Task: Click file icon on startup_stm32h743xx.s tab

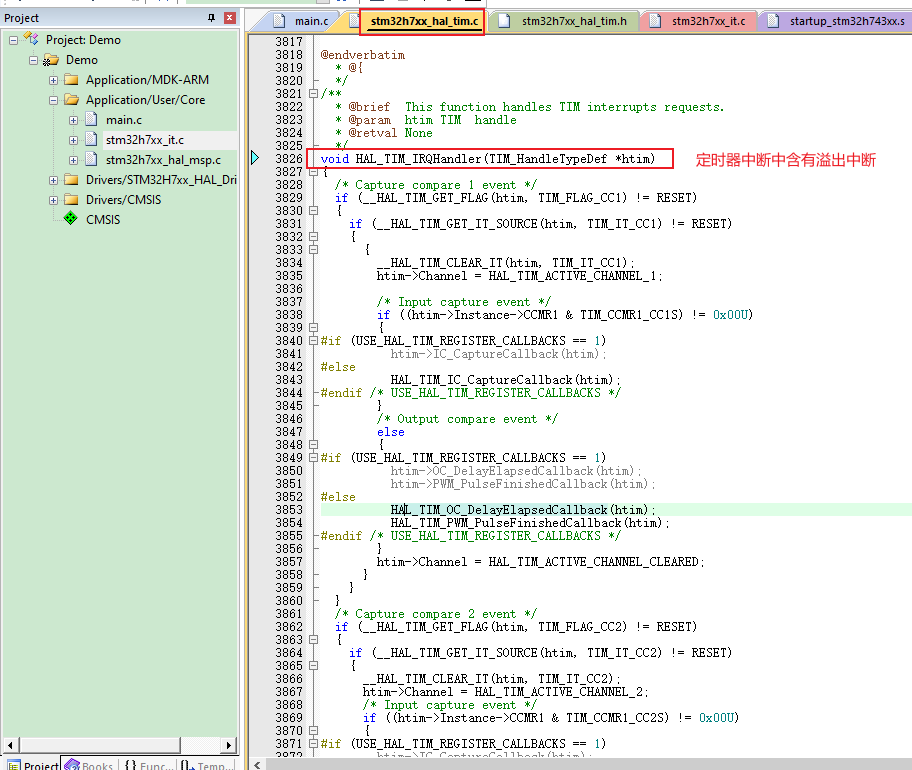Action: pos(773,21)
